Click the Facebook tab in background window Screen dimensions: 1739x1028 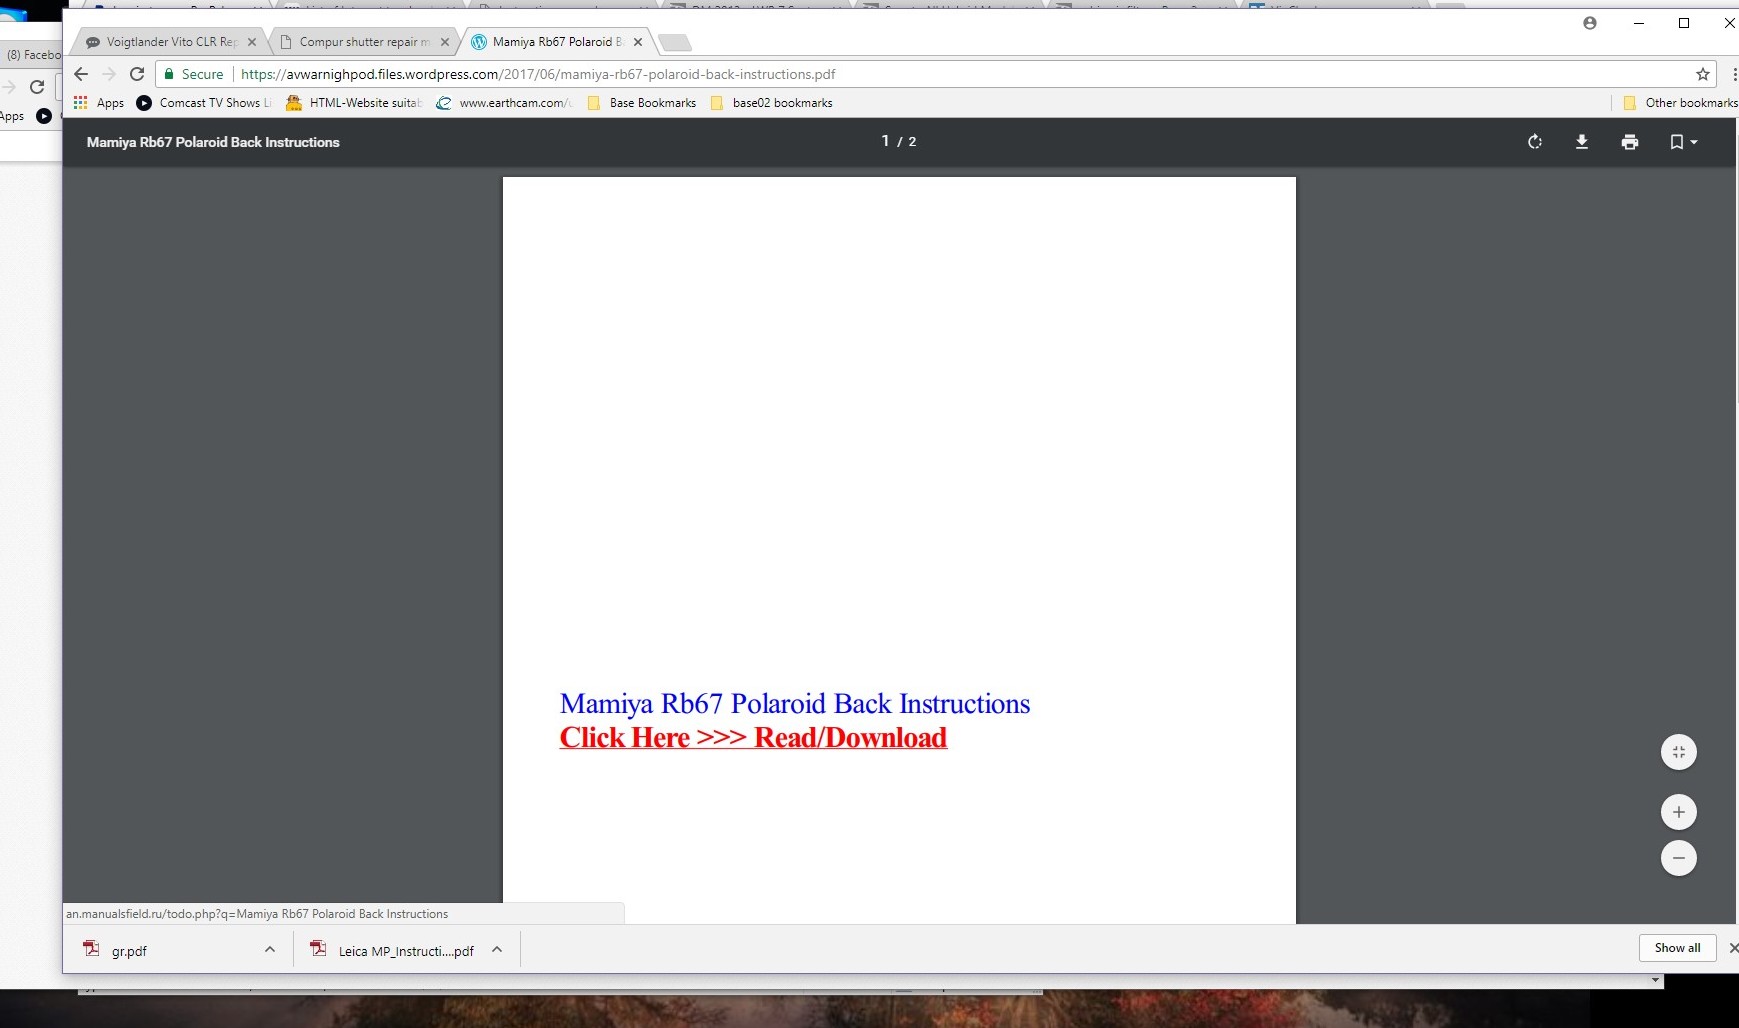coord(33,55)
